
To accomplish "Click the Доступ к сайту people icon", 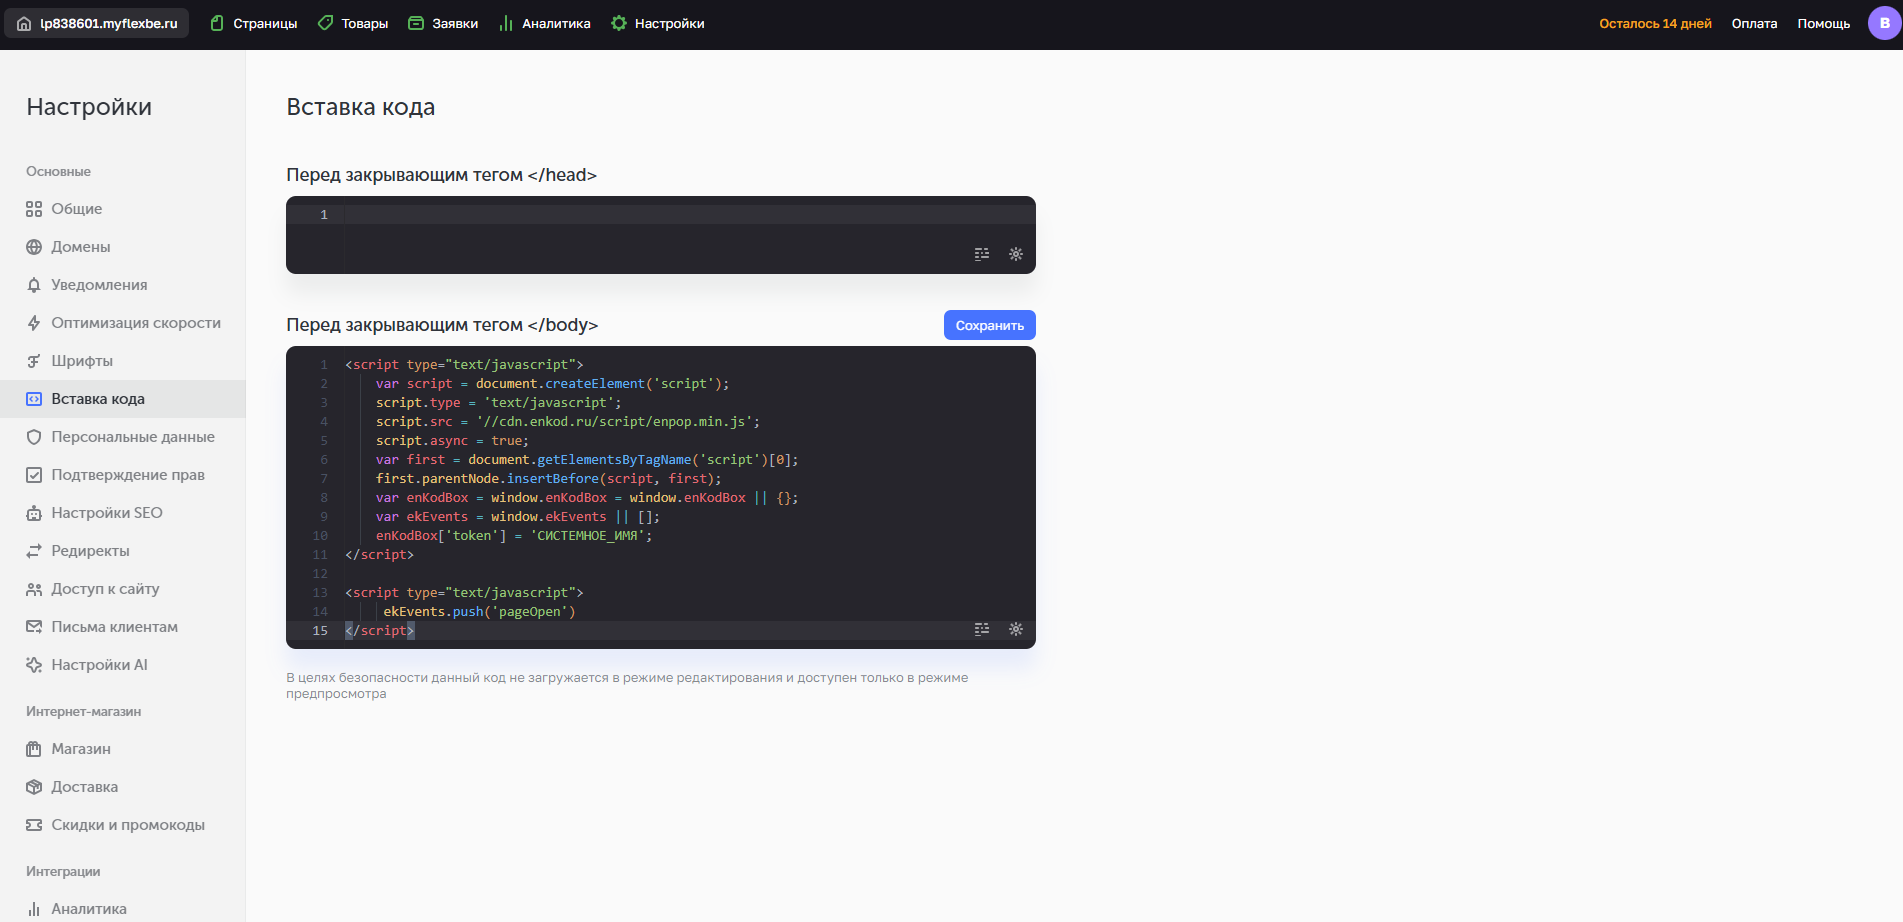I will point(34,589).
